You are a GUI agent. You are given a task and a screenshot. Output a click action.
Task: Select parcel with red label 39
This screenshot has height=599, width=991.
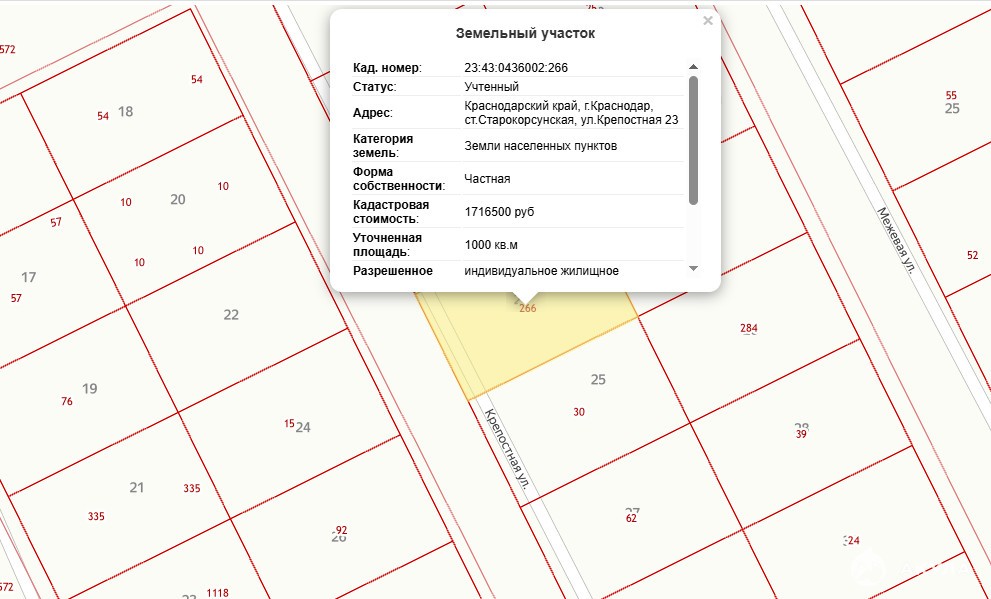point(801,434)
